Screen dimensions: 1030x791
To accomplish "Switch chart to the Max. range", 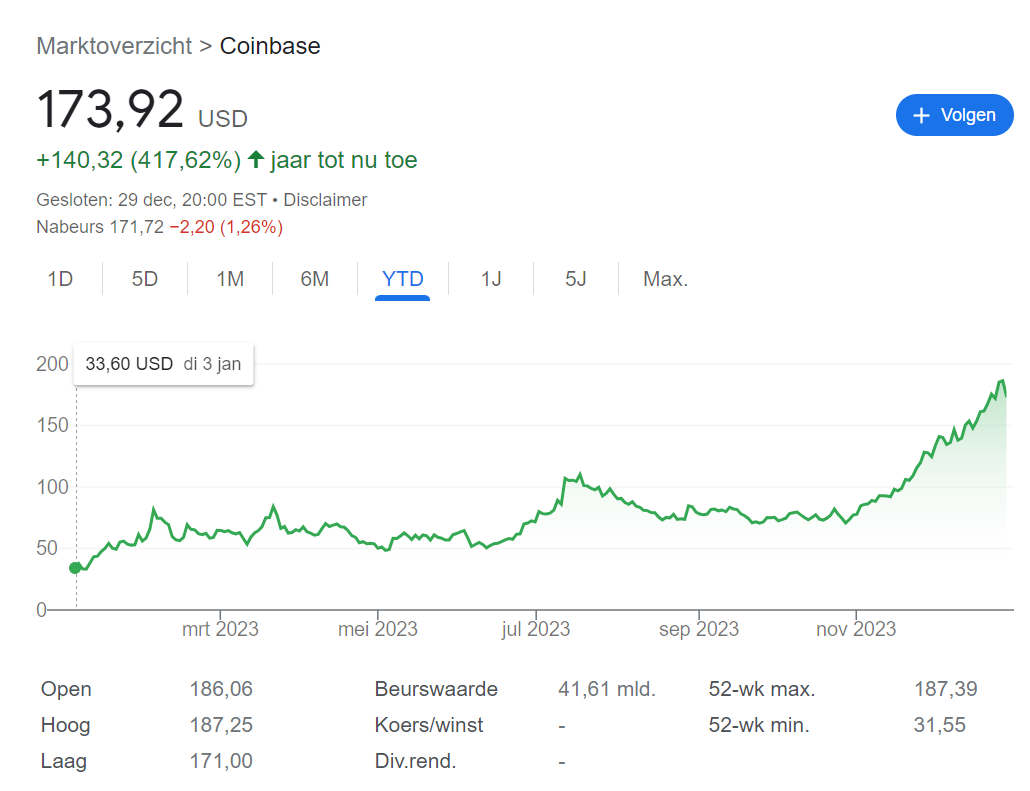I will pos(665,279).
